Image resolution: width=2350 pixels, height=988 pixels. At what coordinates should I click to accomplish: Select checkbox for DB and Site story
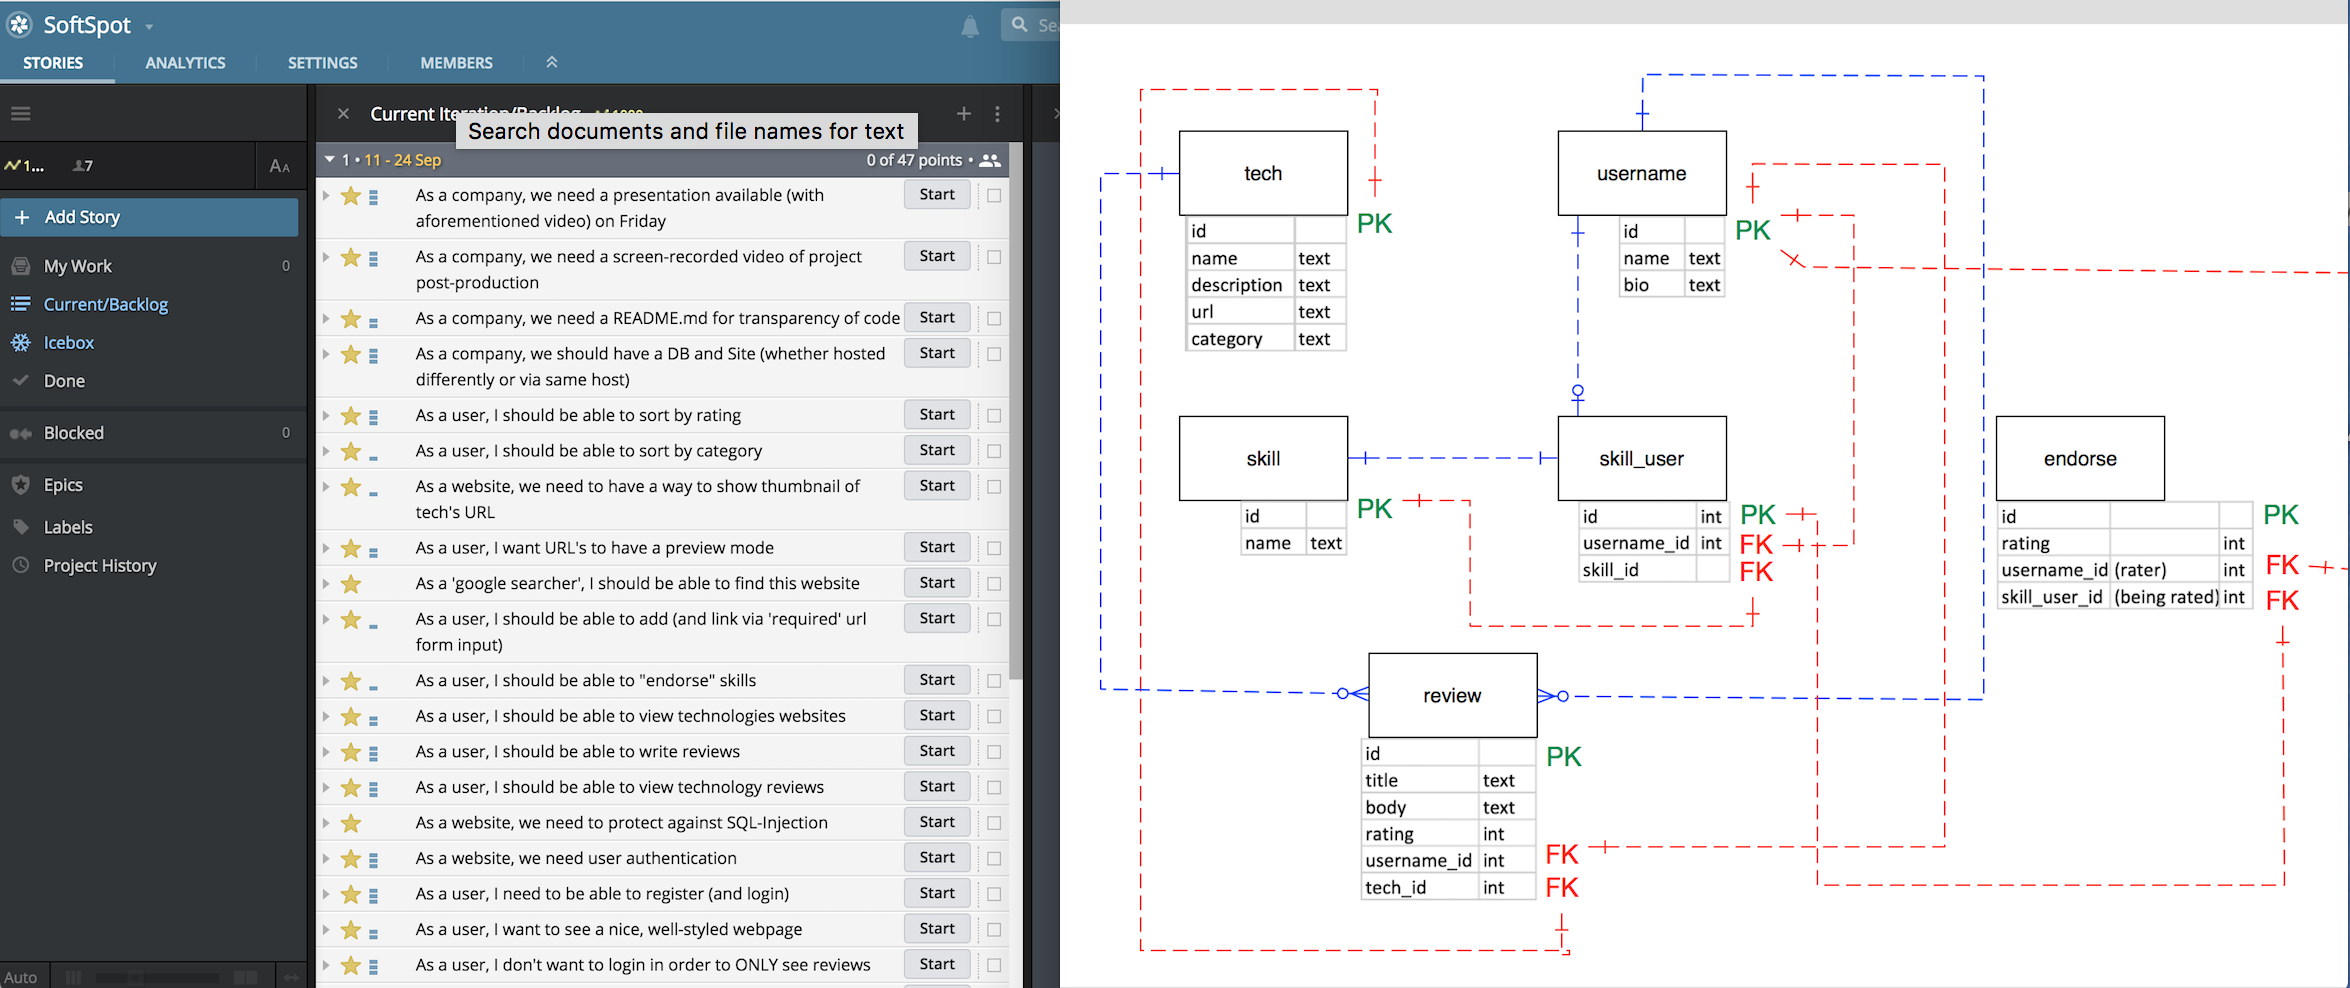994,354
